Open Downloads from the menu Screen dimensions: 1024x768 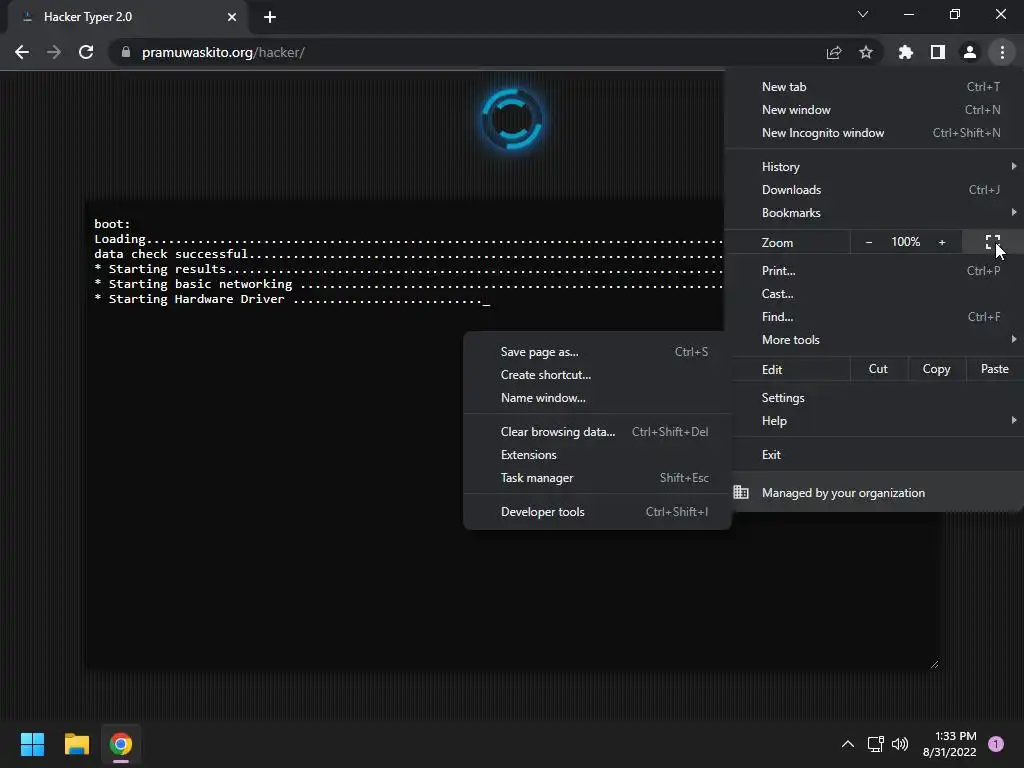tap(874, 190)
